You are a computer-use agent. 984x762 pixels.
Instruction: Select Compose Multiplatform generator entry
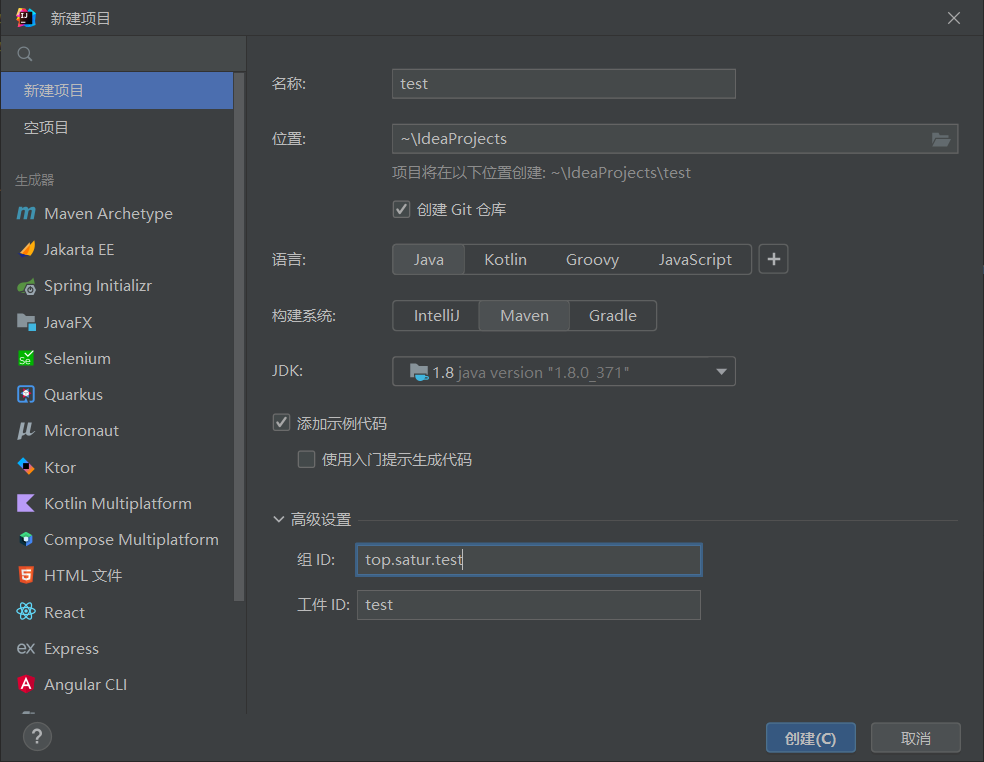[117, 539]
